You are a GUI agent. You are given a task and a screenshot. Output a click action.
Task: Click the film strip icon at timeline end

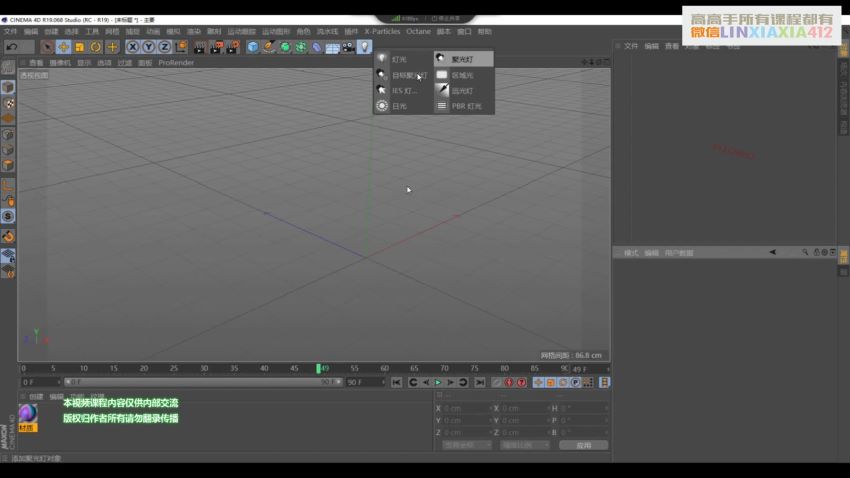[604, 383]
